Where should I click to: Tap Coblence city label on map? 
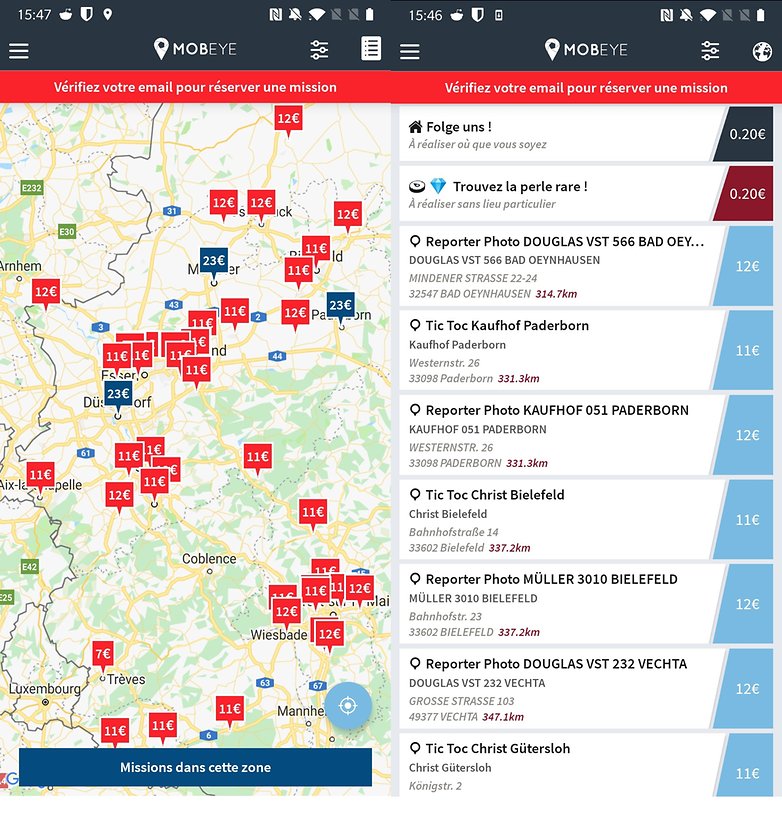[x=209, y=559]
